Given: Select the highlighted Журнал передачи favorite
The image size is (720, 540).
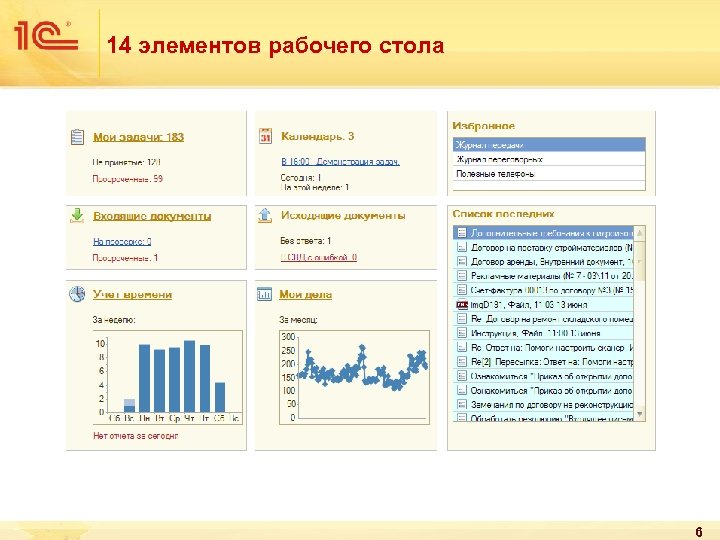Looking at the screenshot, I should click(x=549, y=145).
